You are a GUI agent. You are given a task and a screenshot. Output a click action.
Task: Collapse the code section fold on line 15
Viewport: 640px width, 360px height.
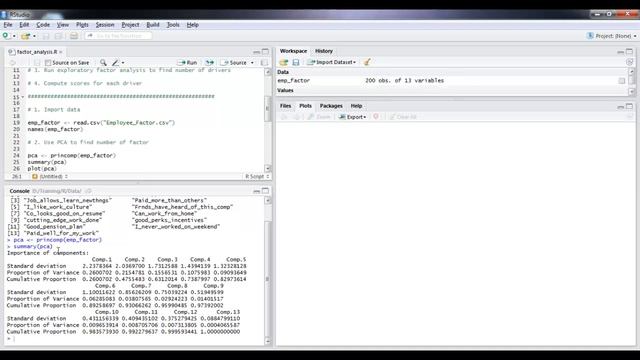pyautogui.click(x=23, y=97)
